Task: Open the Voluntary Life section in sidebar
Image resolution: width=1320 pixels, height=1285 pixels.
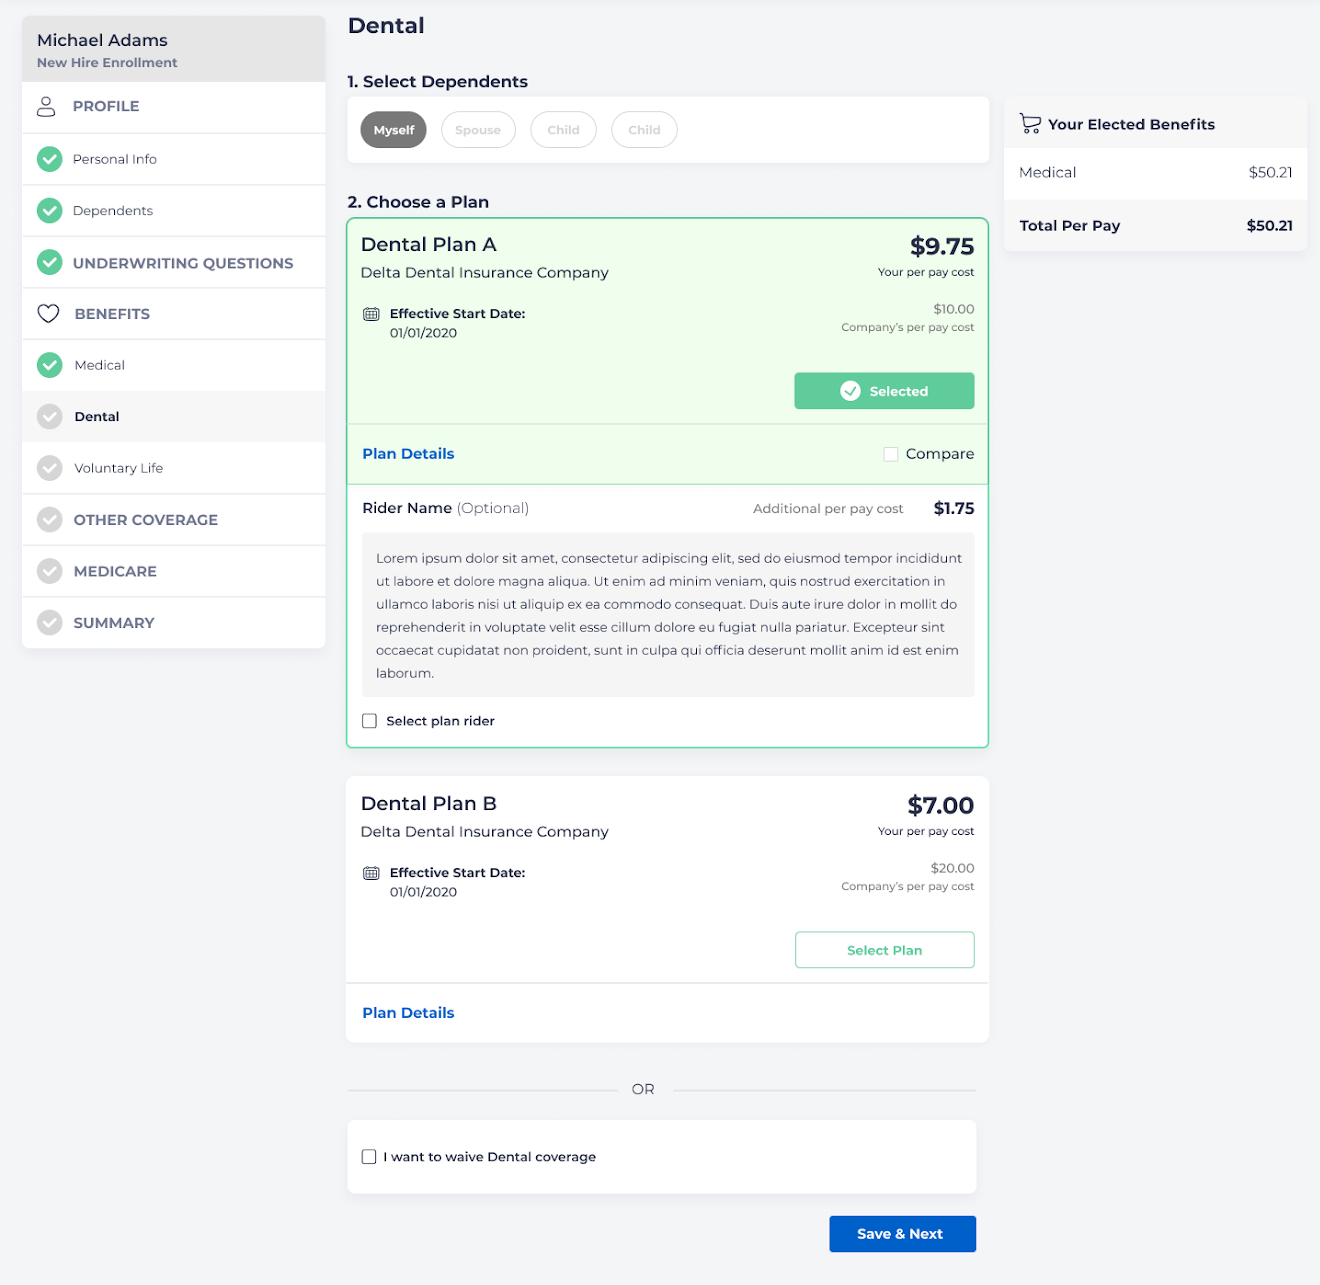Action: click(118, 468)
